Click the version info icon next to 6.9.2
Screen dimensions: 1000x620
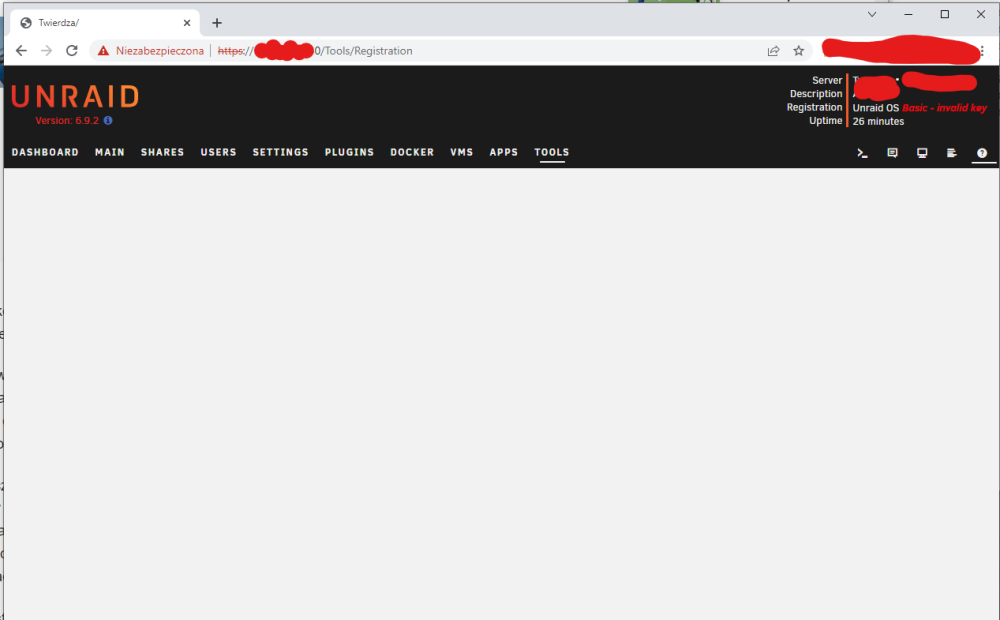click(x=108, y=121)
